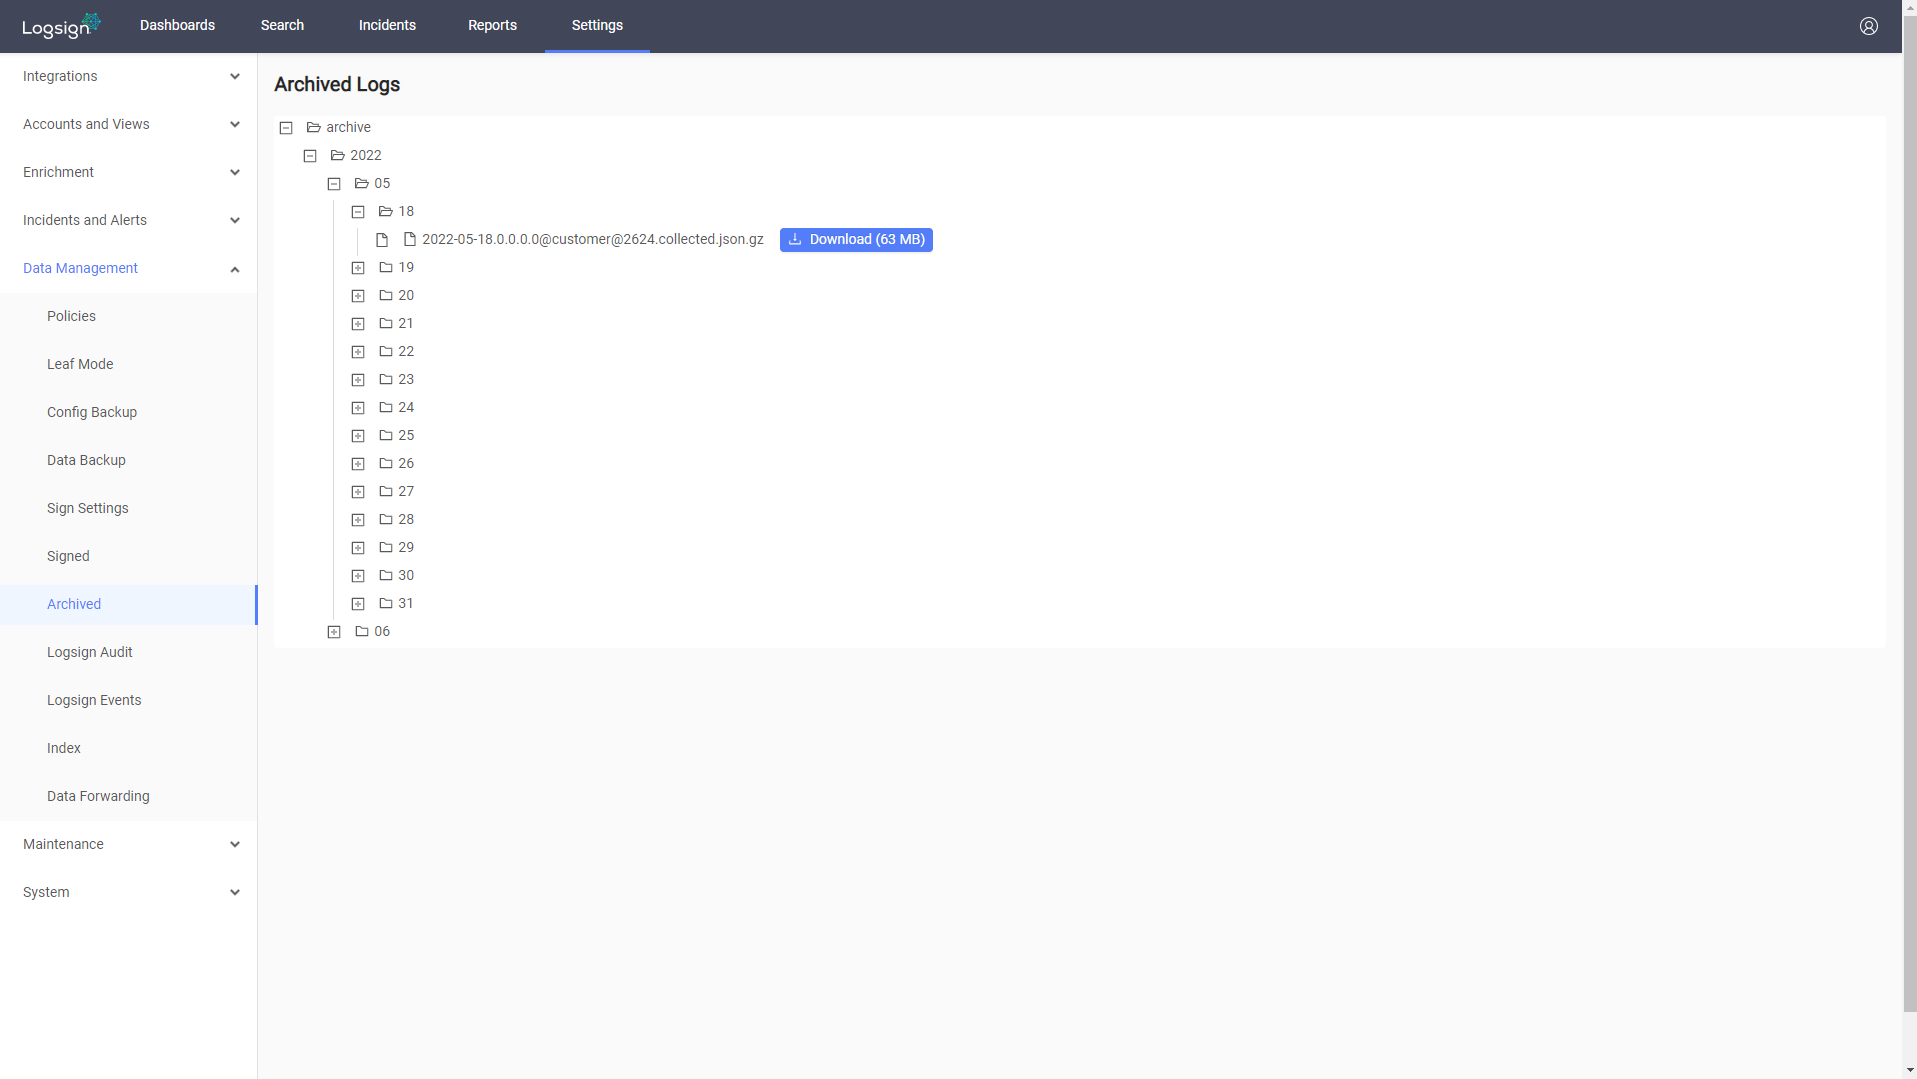This screenshot has height=1079, width=1917.
Task: Expand the 06 month node
Action: click(x=334, y=631)
